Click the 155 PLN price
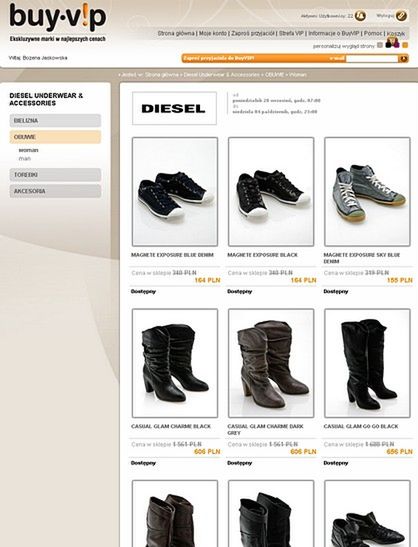The width and height of the screenshot is (418, 547). (x=400, y=280)
